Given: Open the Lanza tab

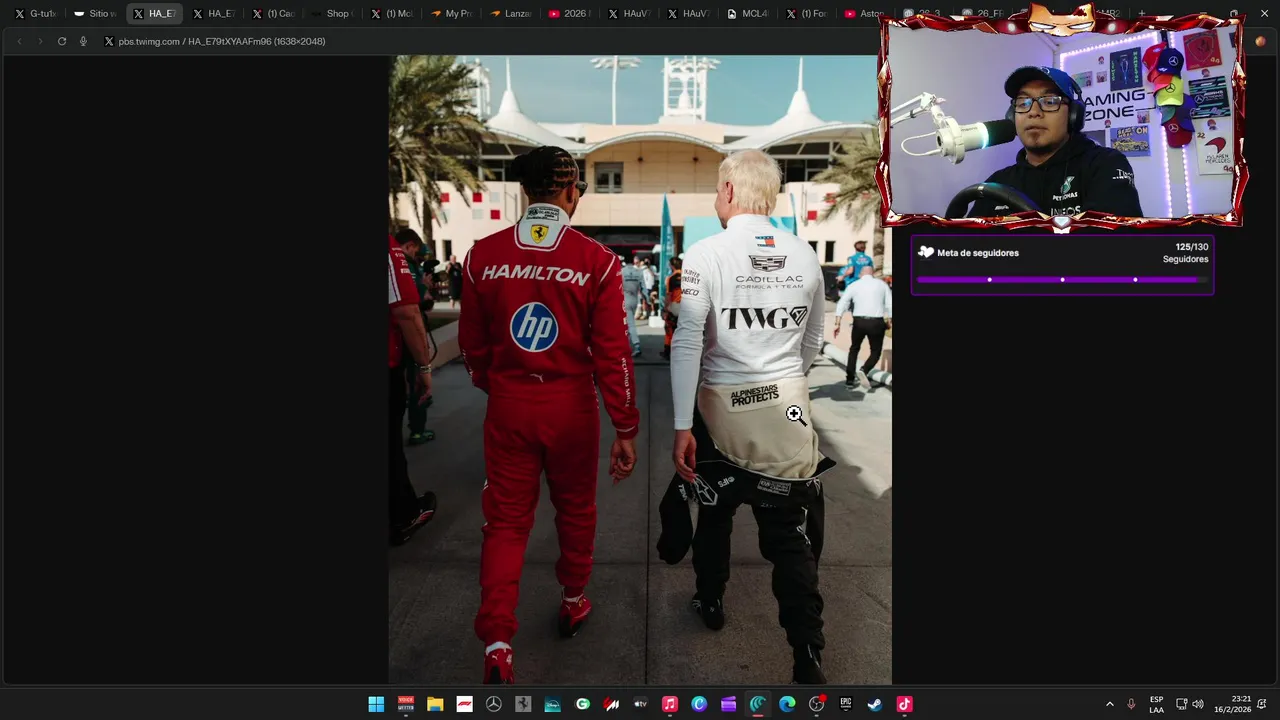Looking at the screenshot, I should point(511,14).
